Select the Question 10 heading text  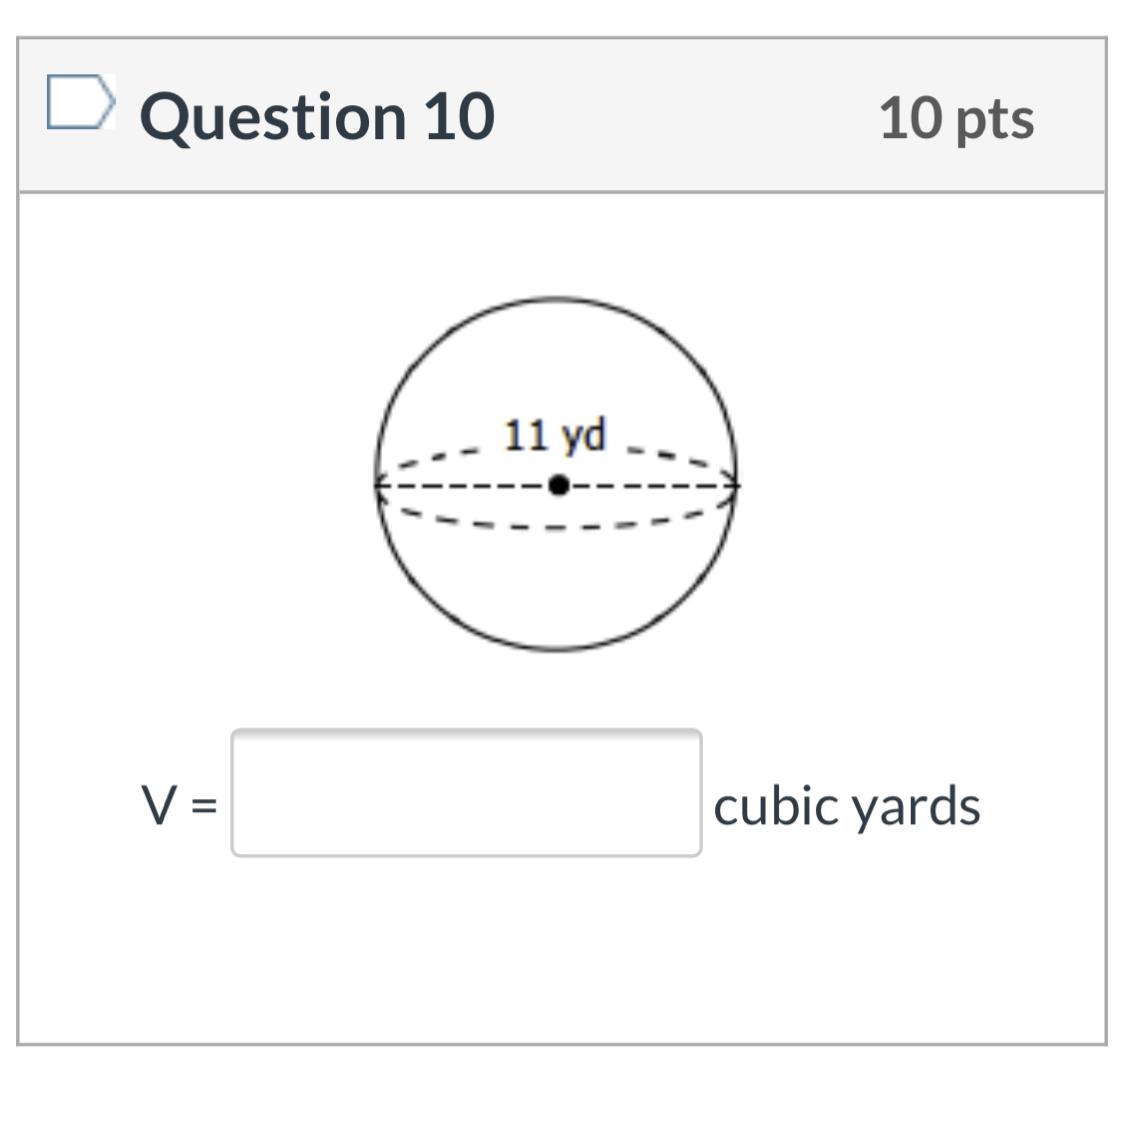(x=317, y=117)
